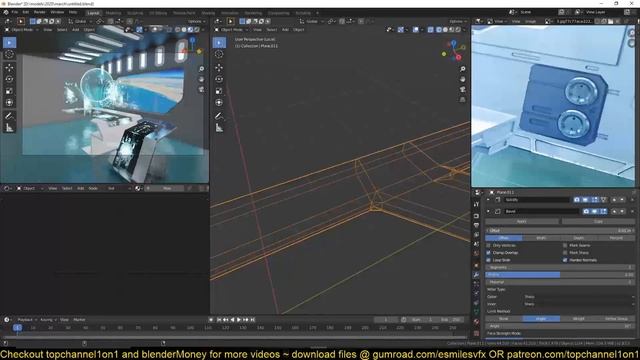Viewport: 640px width, 360px height.
Task: Open Inner miter type dropdown
Action: pos(579,304)
